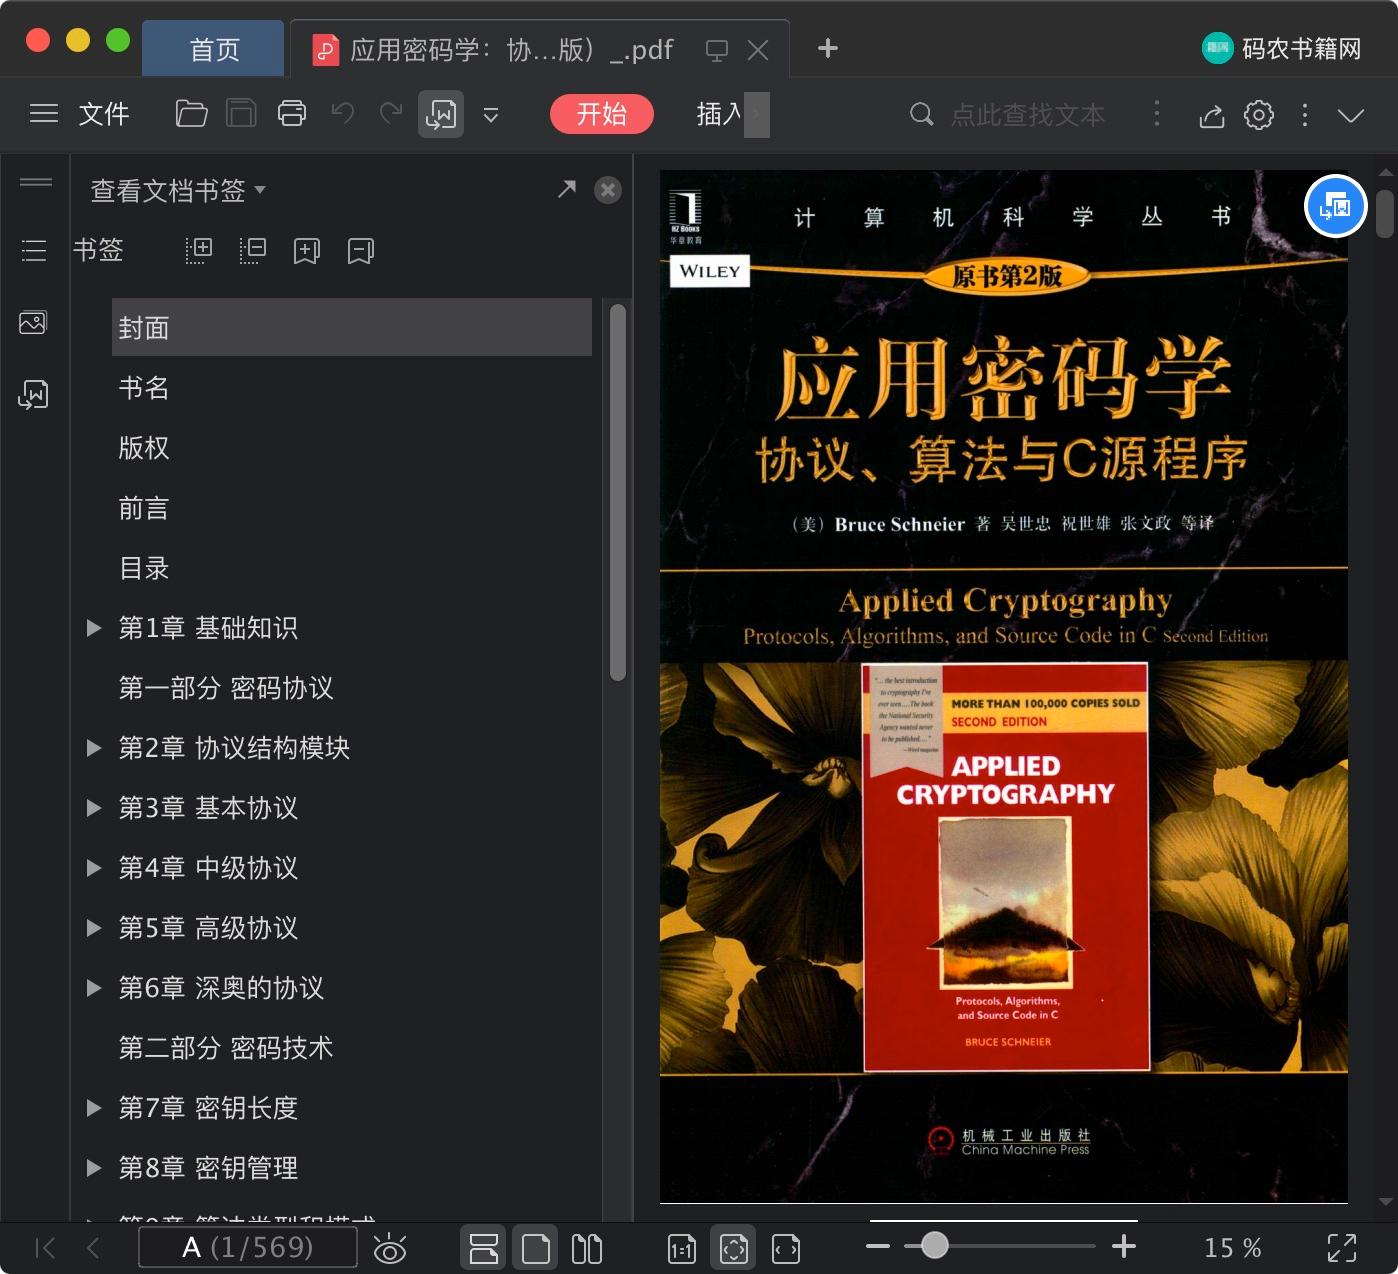Click the page number field A (1/569)

tap(248, 1247)
